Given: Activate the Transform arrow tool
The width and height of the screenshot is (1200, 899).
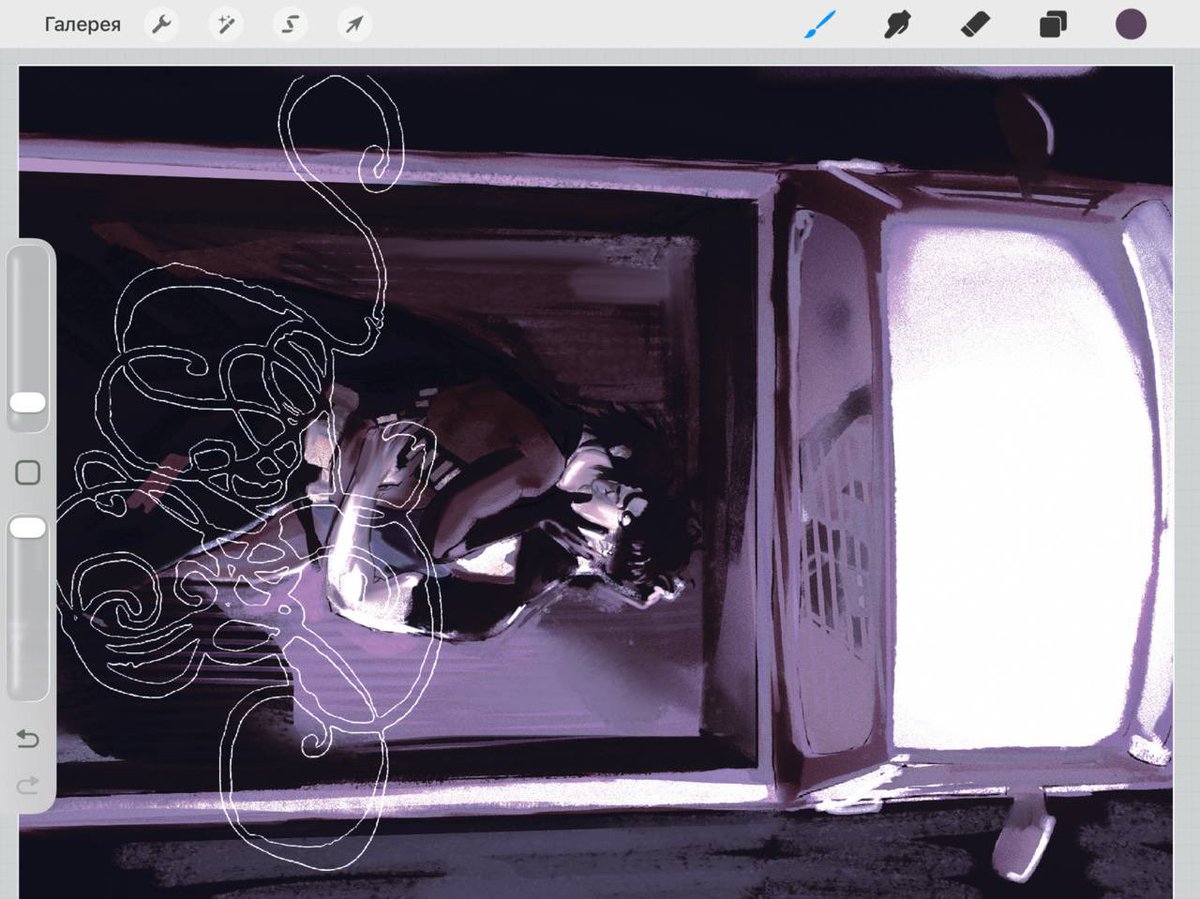Looking at the screenshot, I should (354, 25).
